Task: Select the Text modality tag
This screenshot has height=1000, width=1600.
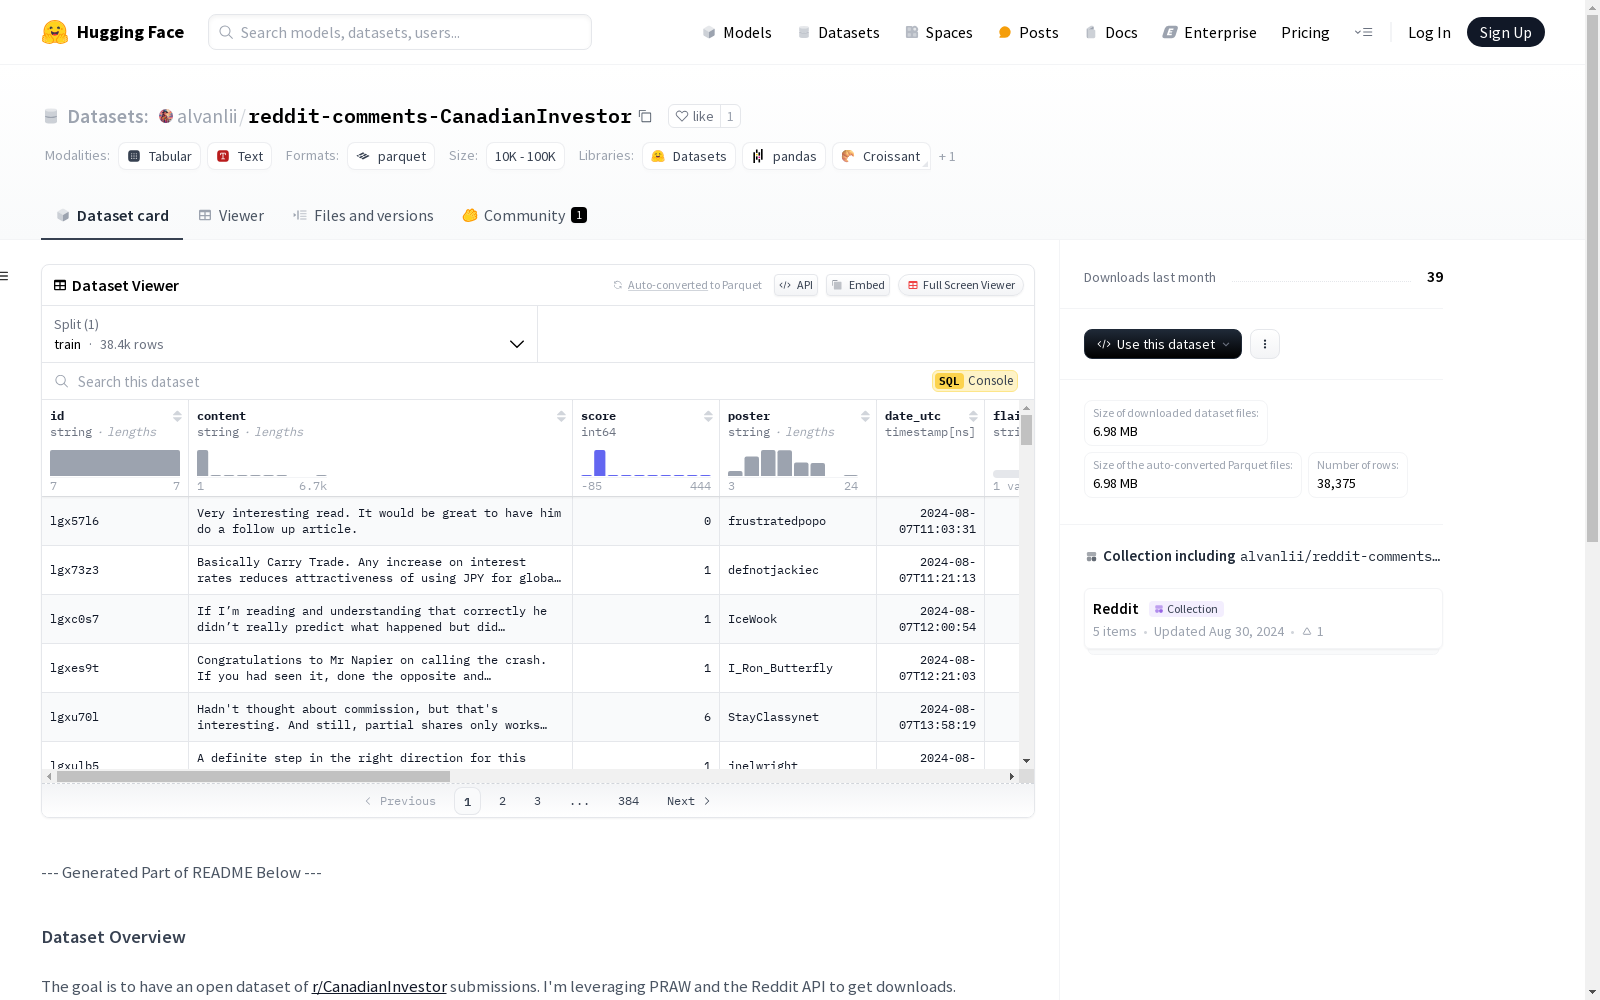Action: tap(240, 156)
